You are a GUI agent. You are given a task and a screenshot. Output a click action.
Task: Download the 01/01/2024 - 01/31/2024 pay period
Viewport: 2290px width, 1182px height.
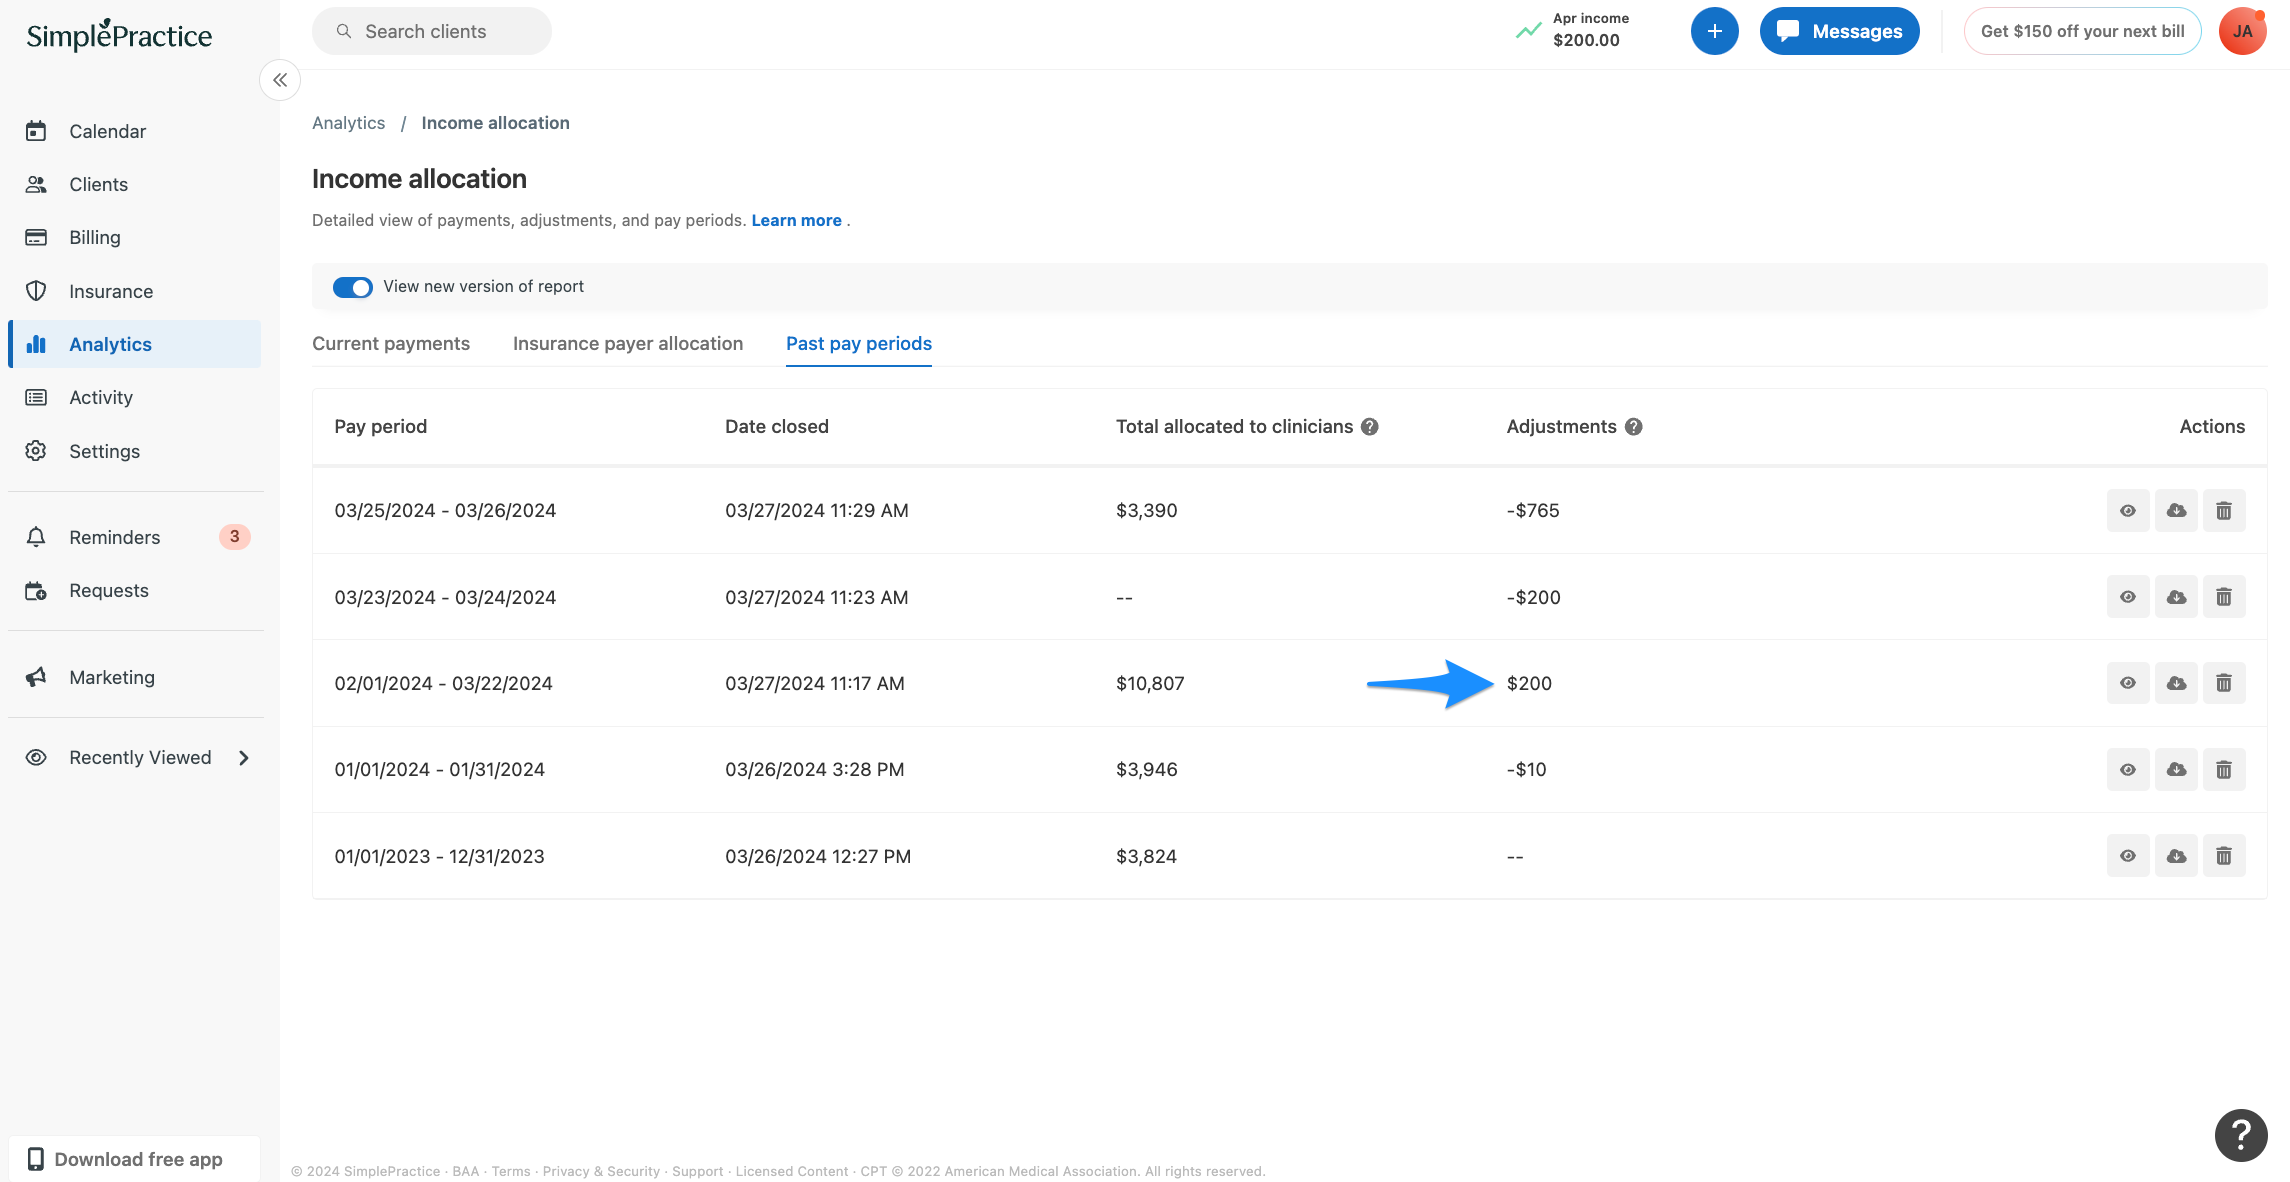click(2176, 770)
